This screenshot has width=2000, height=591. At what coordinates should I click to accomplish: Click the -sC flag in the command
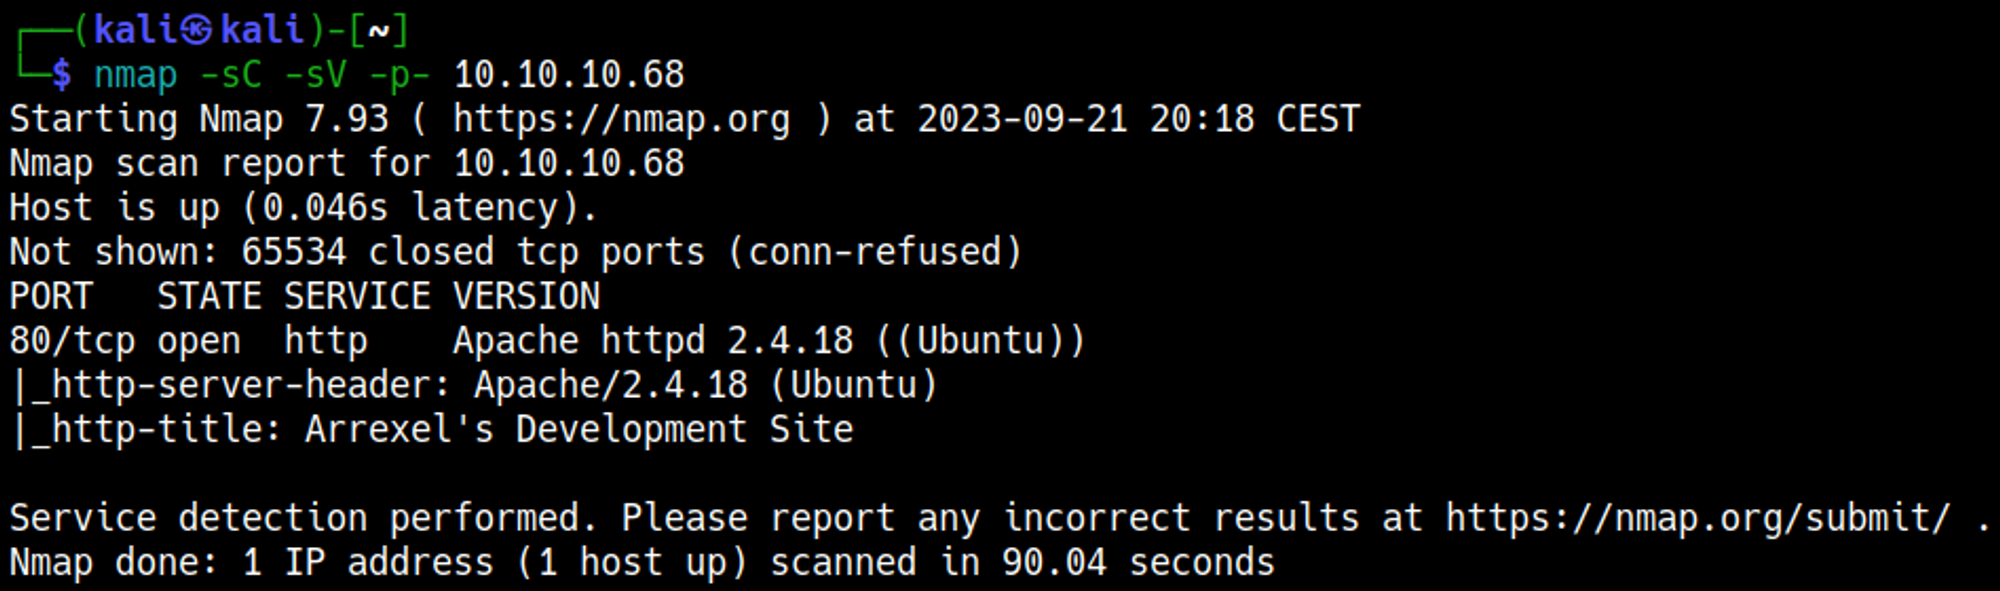230,75
